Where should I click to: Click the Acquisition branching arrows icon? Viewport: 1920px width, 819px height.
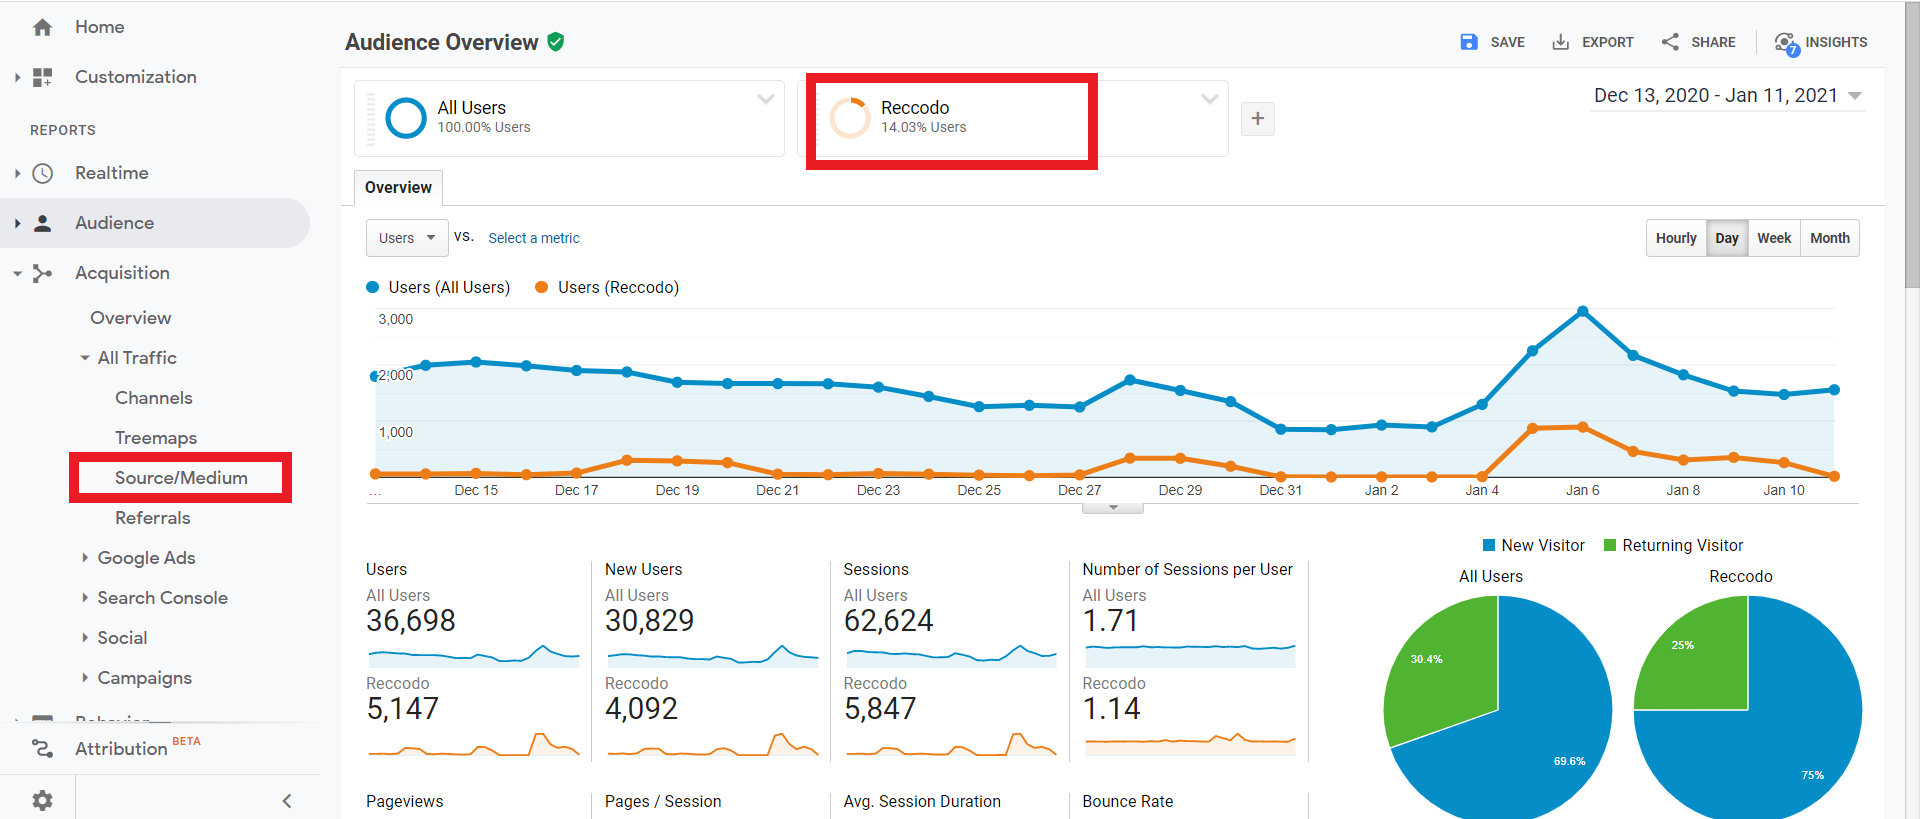click(x=42, y=273)
